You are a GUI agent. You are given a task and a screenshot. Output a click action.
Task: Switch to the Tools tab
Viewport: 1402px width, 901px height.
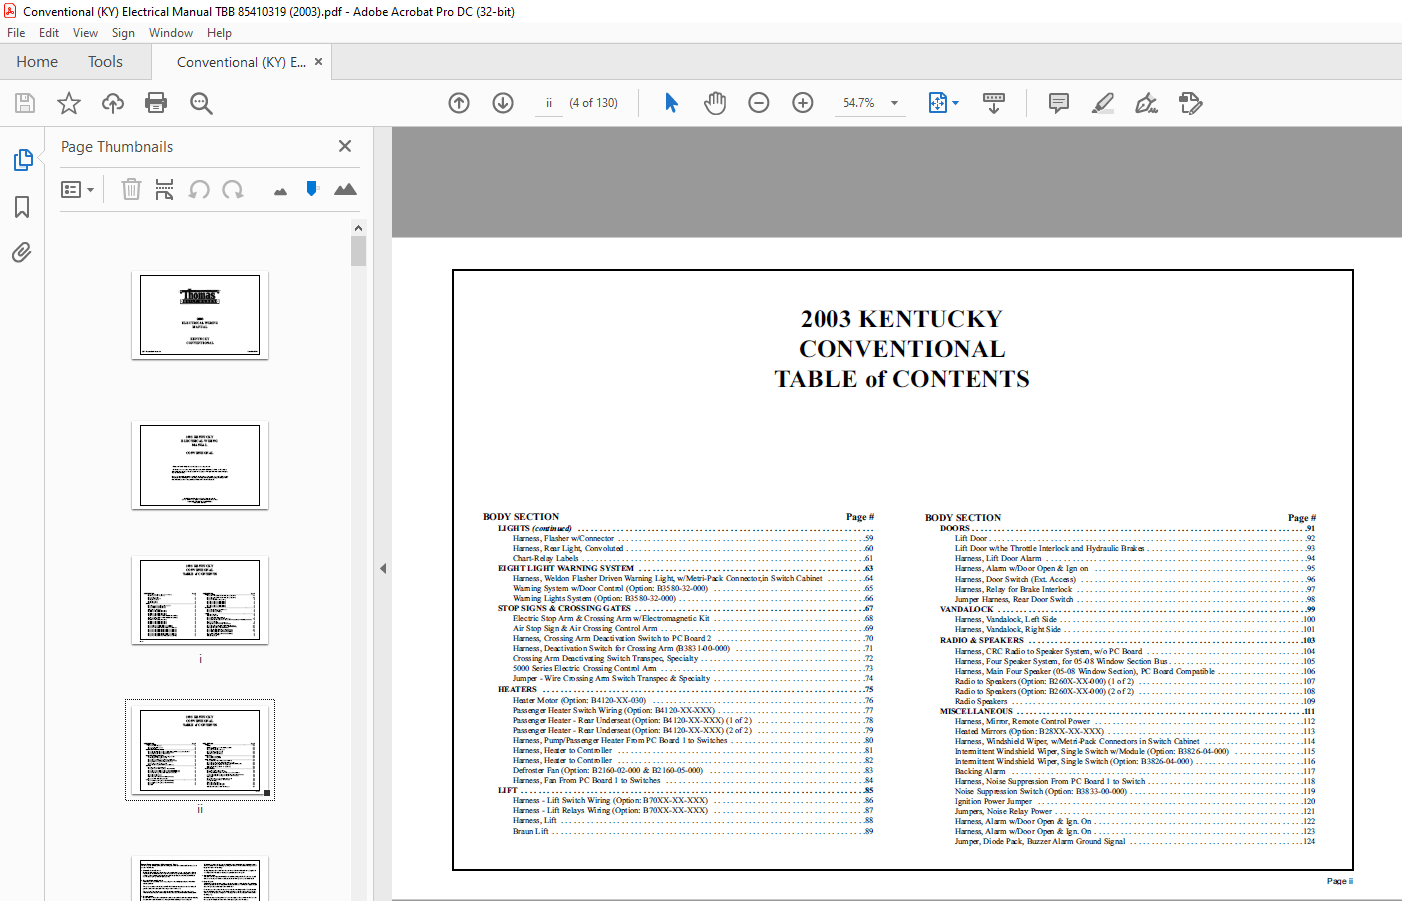[x=105, y=62]
